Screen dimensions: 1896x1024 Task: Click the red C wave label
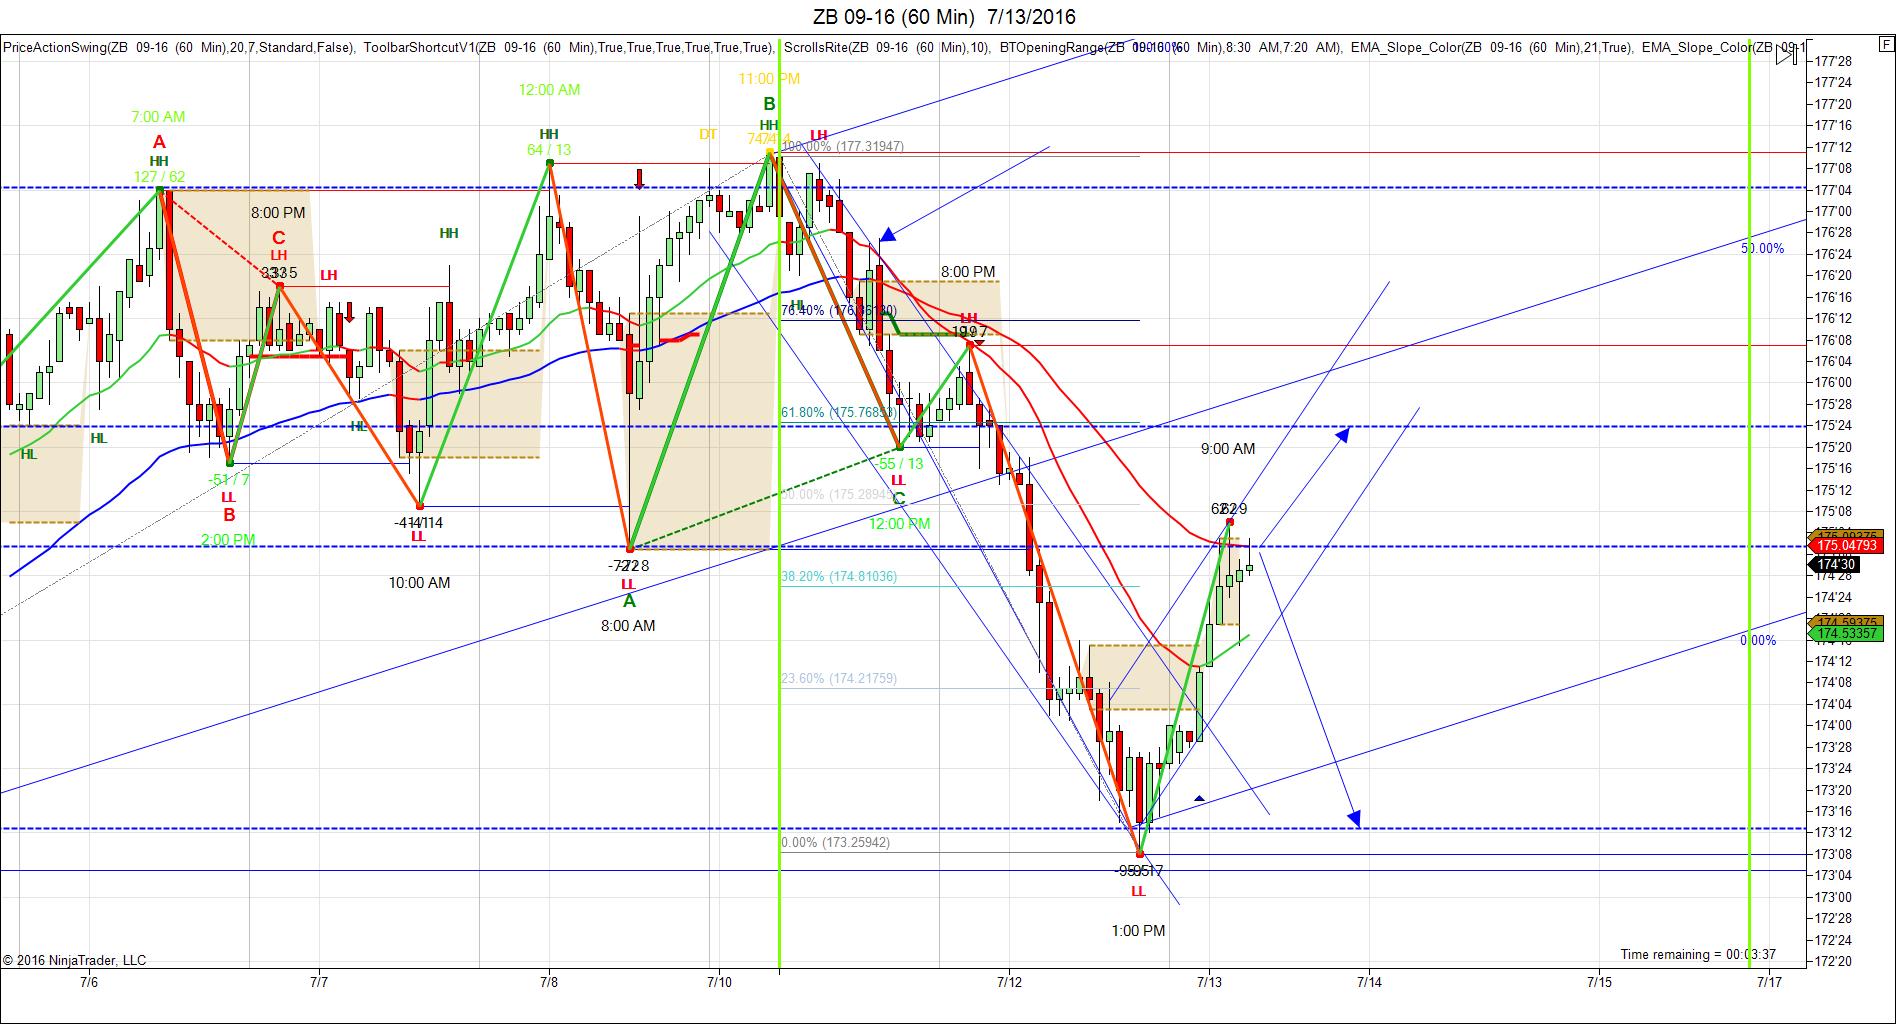(x=279, y=238)
